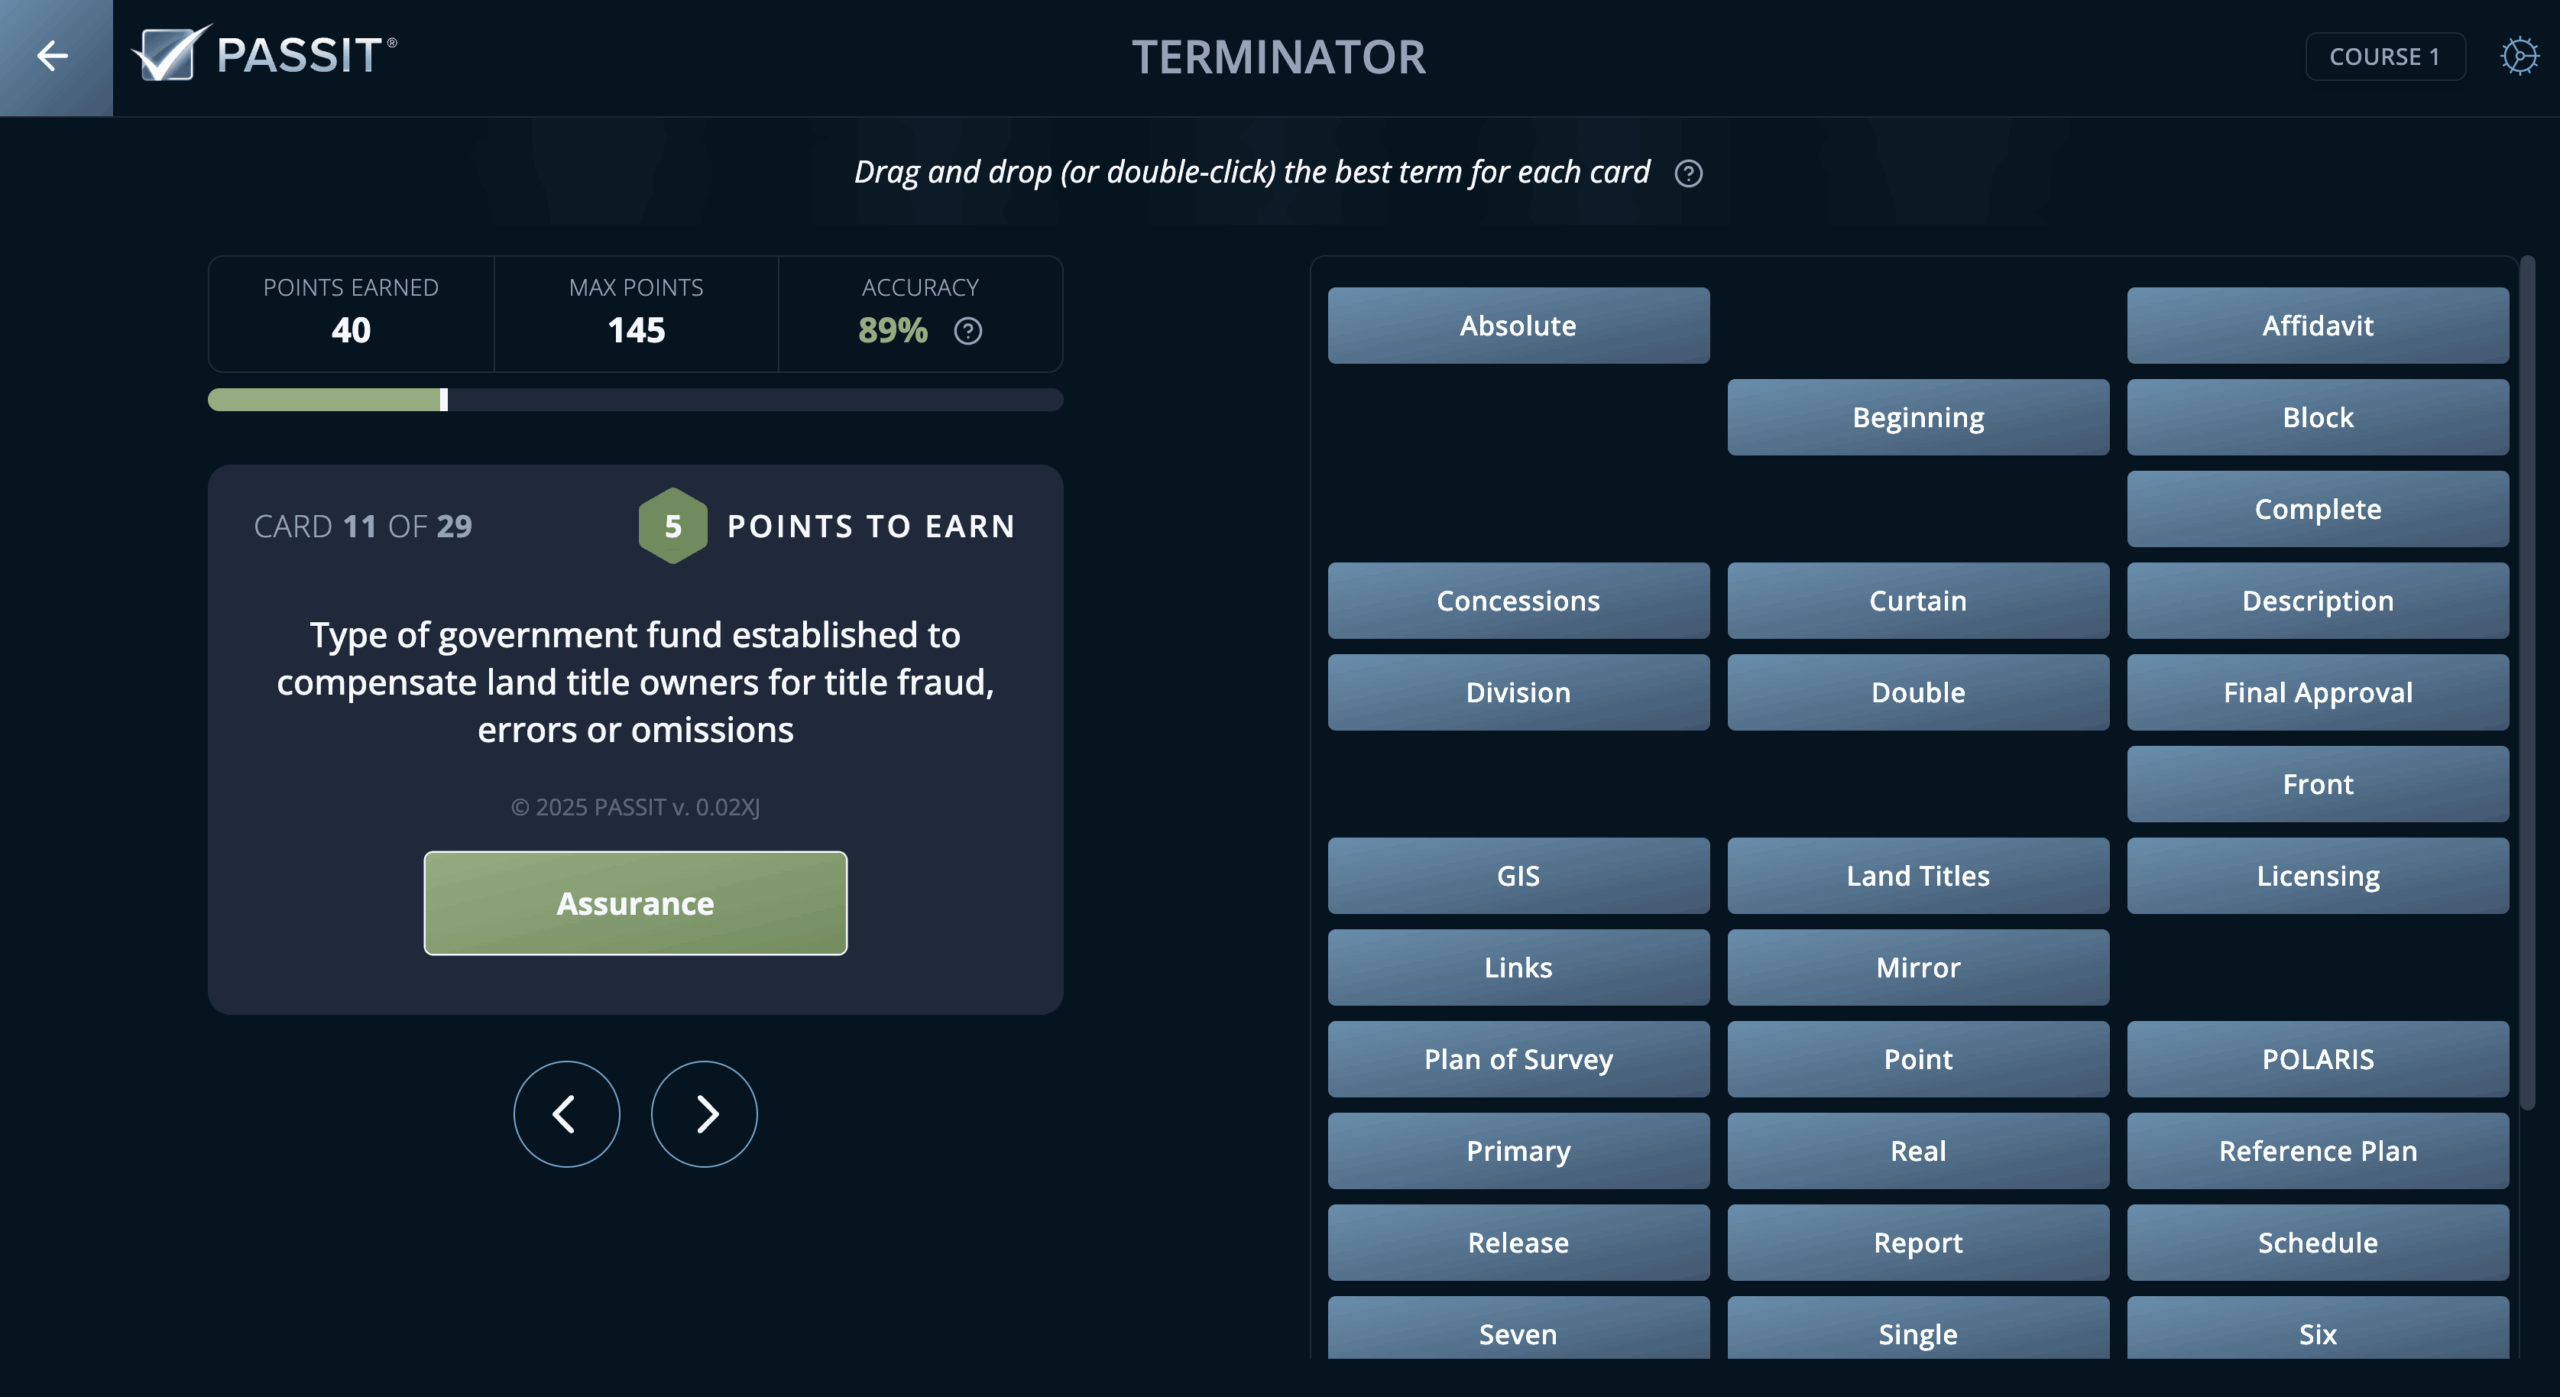
Task: Click the Assurance answer on the card
Action: (x=635, y=903)
